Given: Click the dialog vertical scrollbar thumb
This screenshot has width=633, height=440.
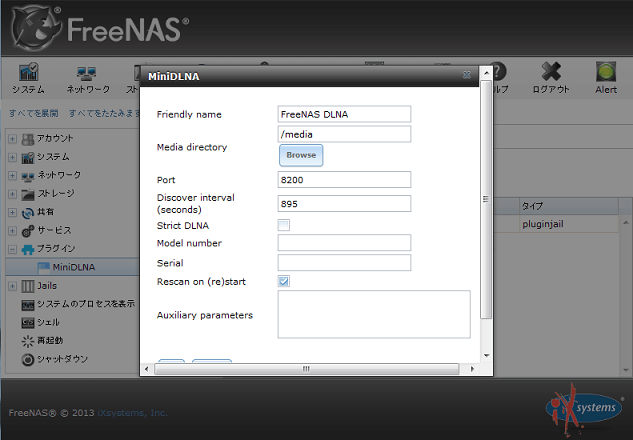Looking at the screenshot, I should (486, 199).
